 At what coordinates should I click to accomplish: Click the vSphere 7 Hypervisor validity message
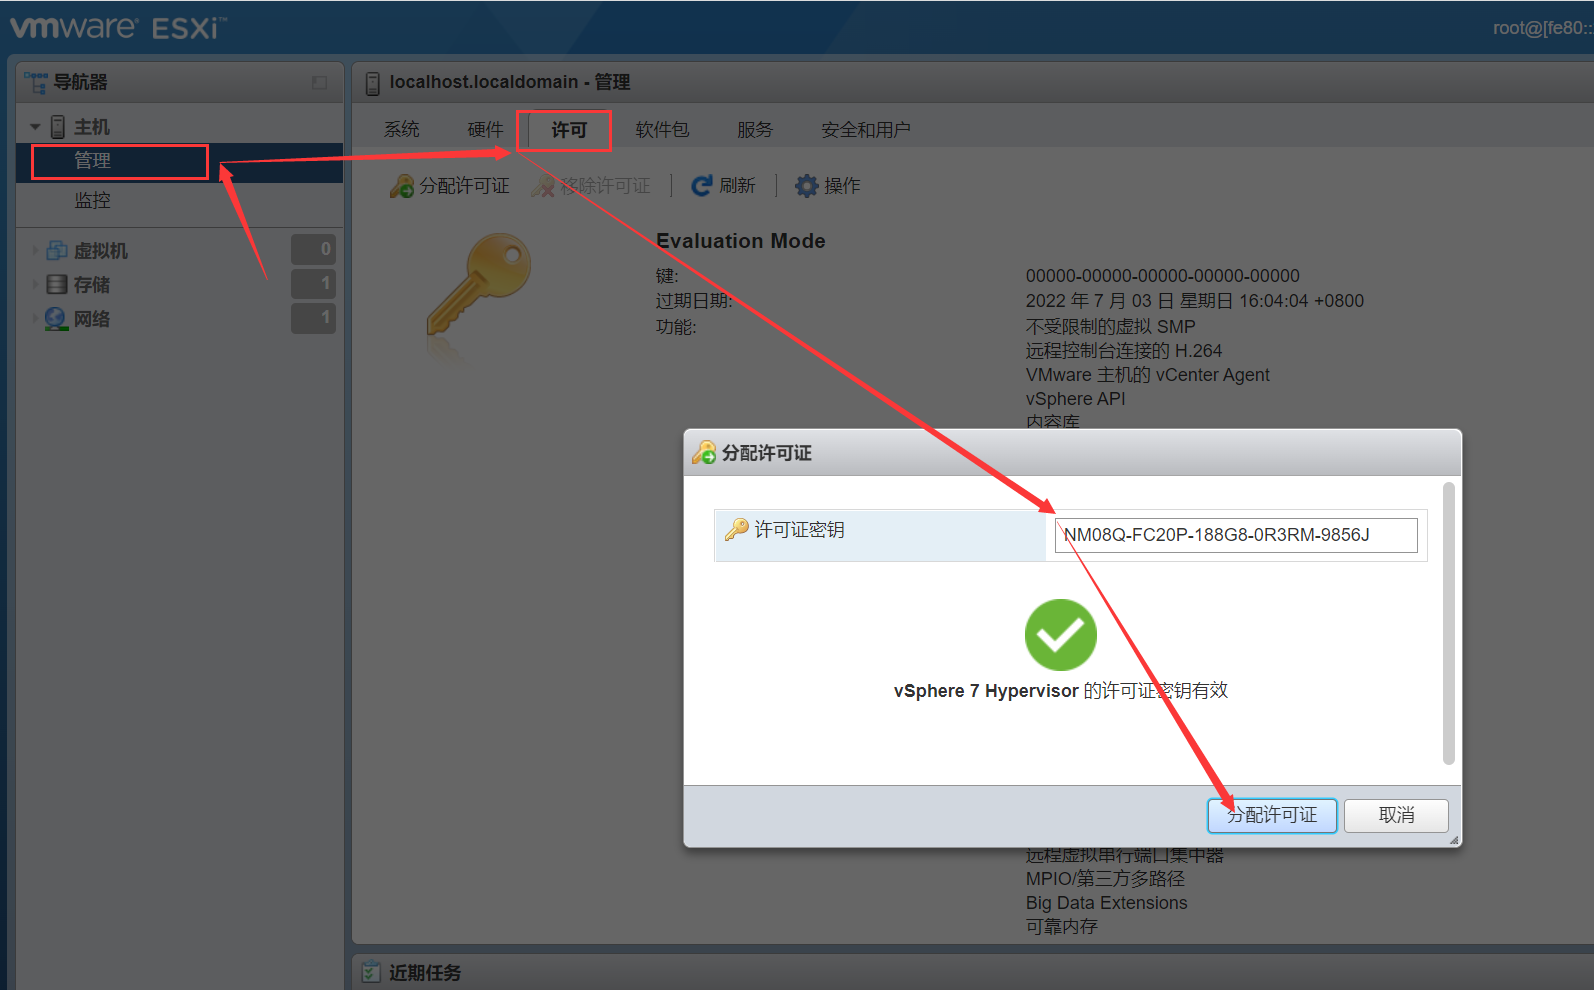(1061, 691)
